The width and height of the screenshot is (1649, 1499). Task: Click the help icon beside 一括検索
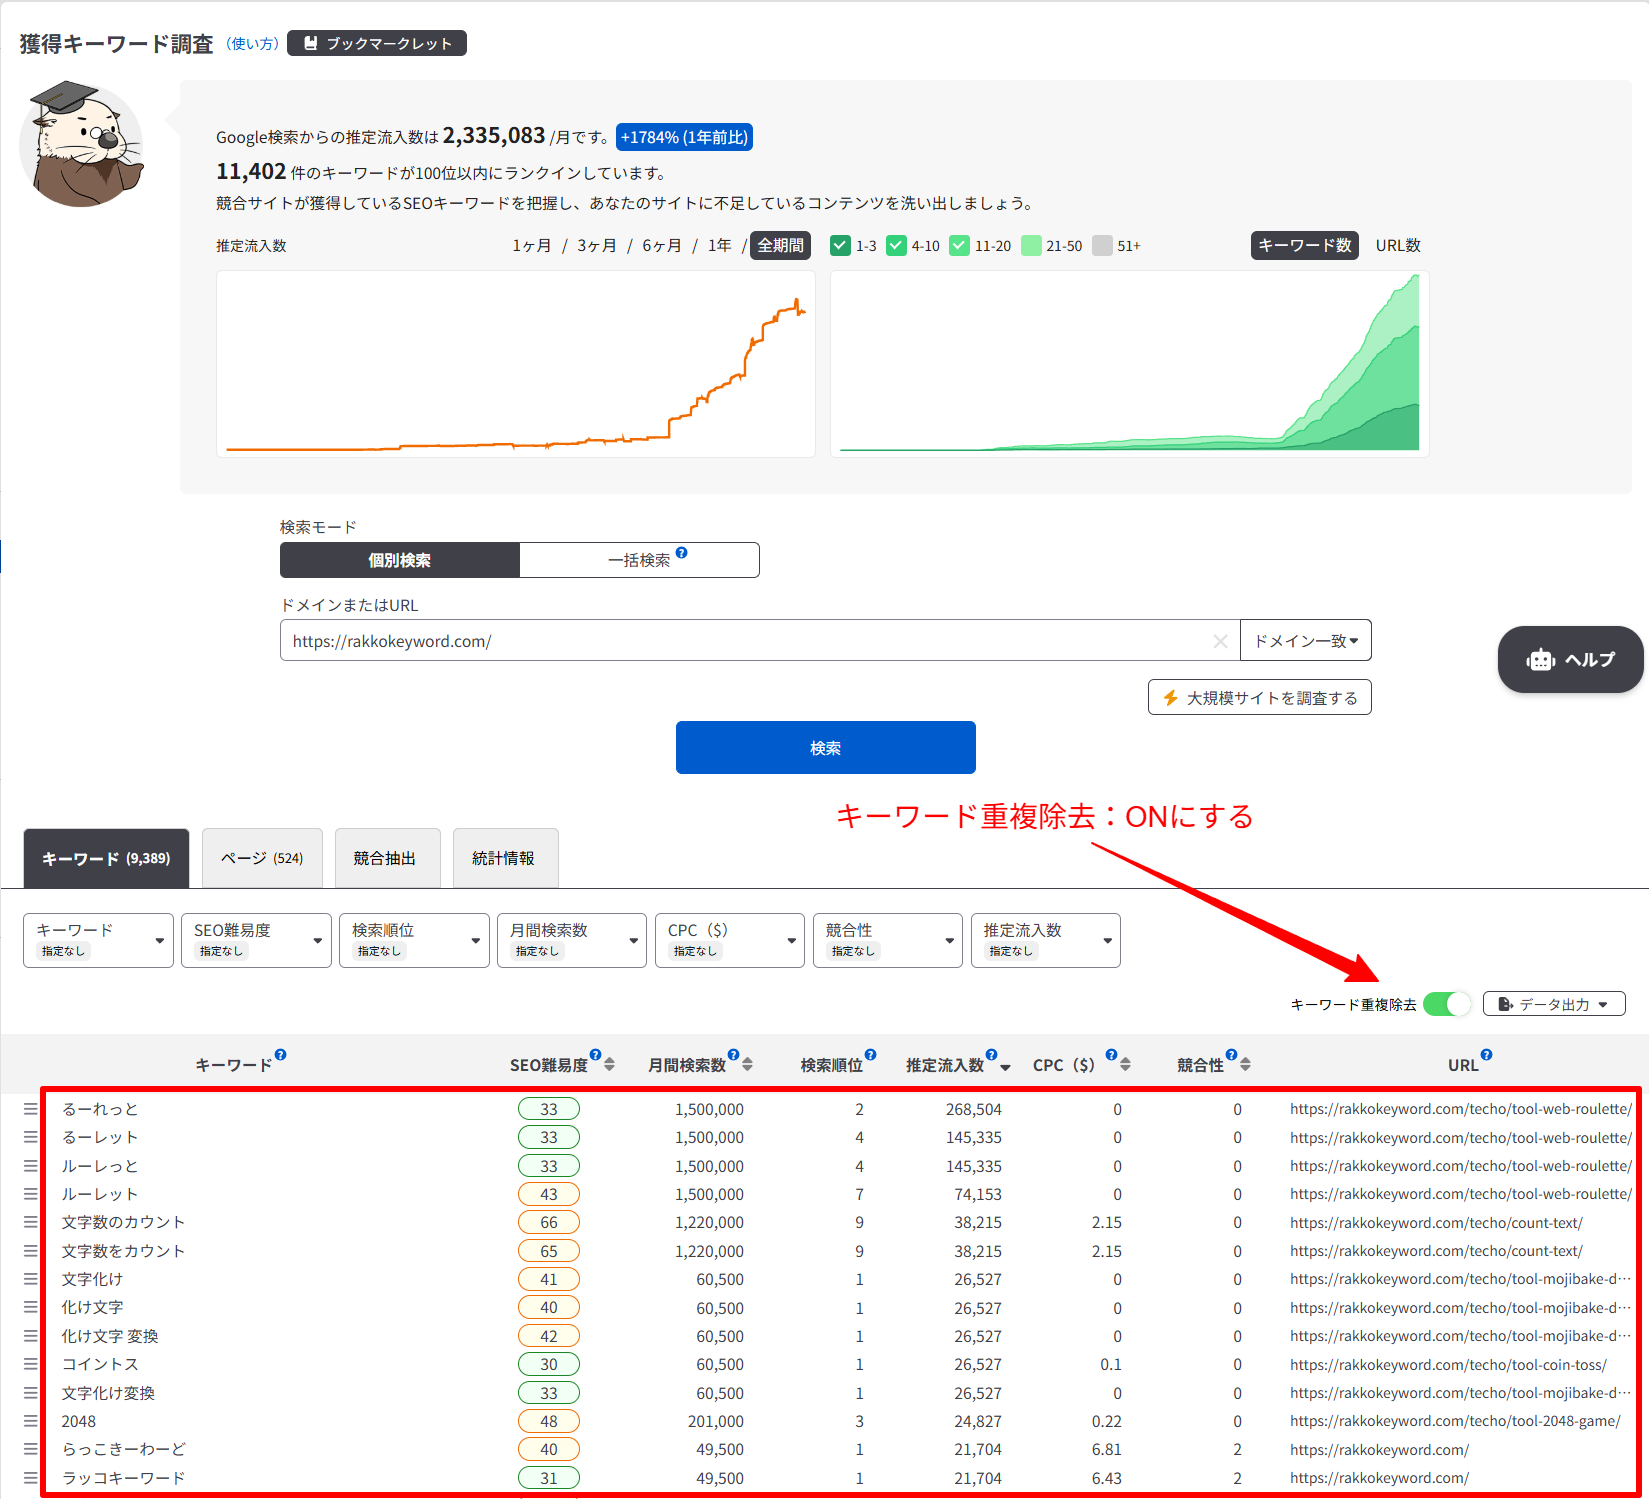(x=682, y=553)
